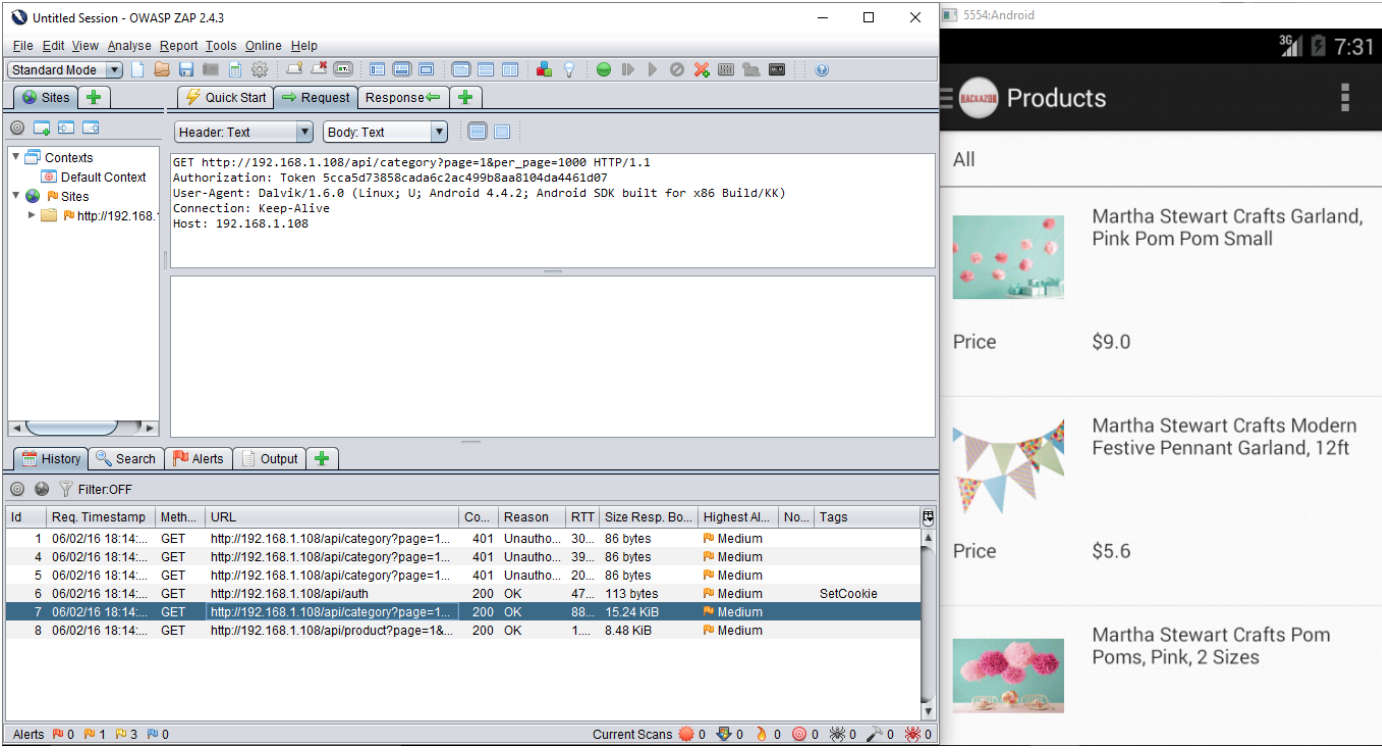Switch to the Search tab
The height and width of the screenshot is (756, 1382).
126,458
